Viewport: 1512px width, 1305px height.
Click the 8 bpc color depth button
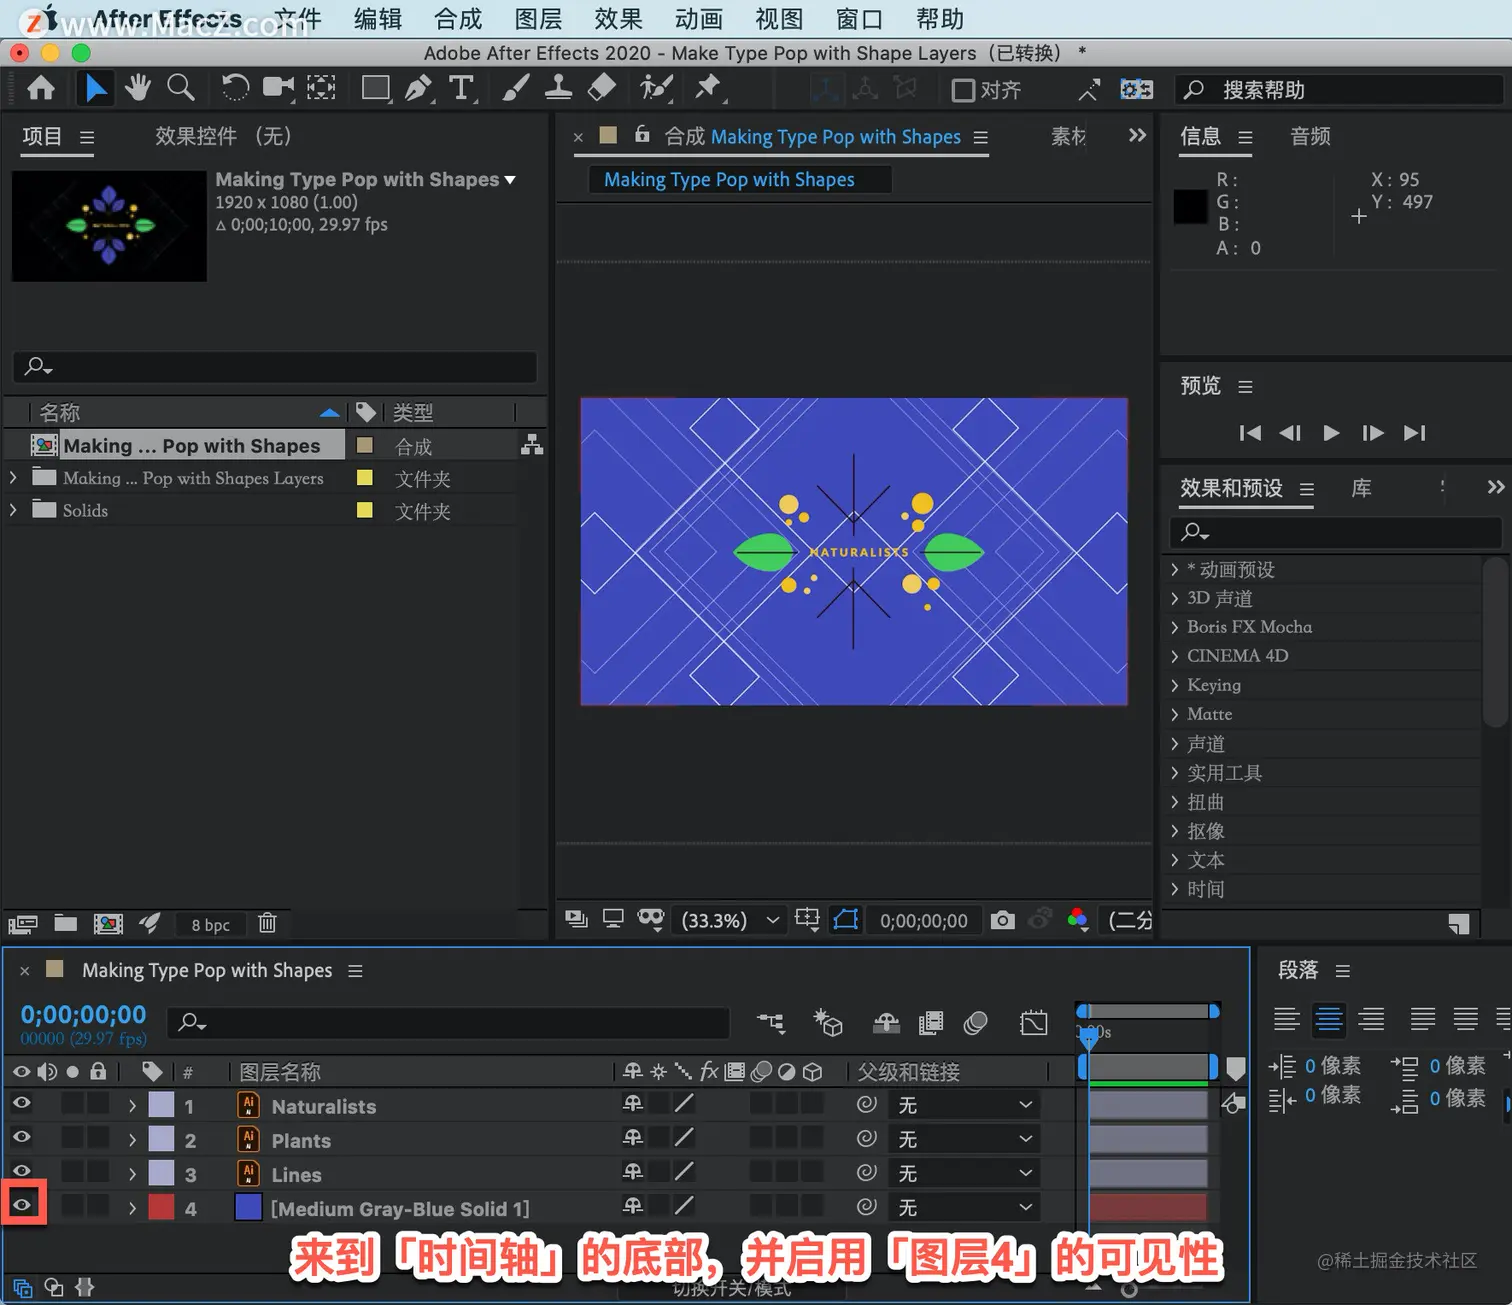pos(211,925)
